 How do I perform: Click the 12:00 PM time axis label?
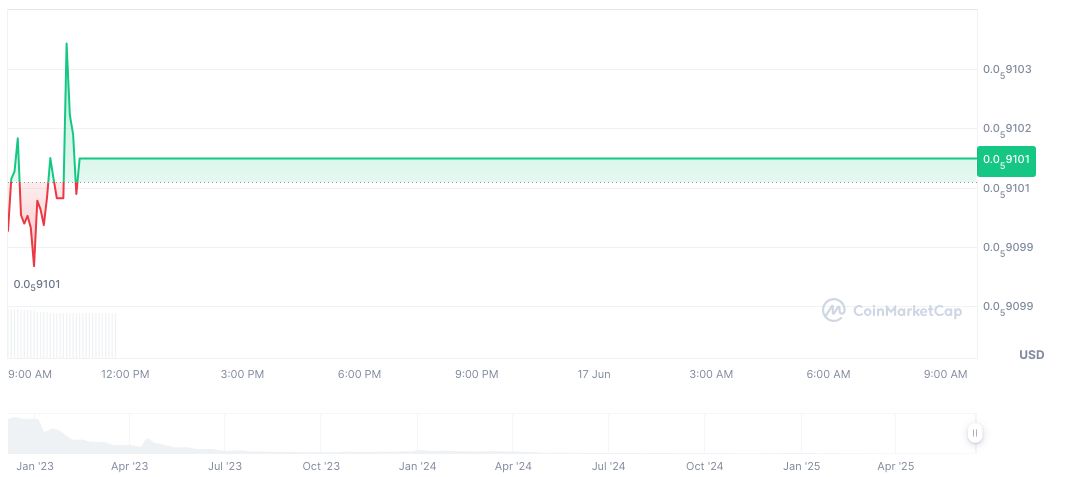click(x=125, y=374)
